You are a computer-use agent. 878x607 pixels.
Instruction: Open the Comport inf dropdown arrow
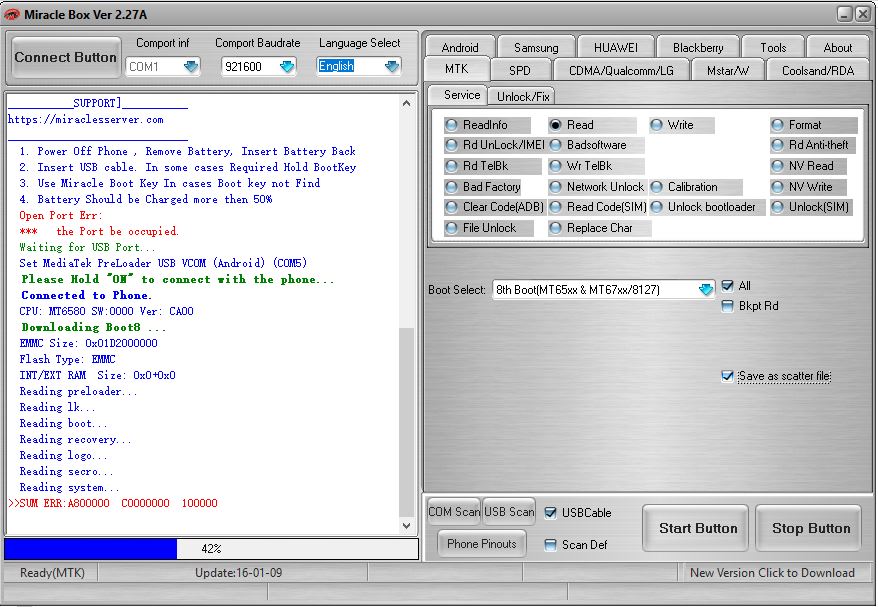[x=192, y=67]
